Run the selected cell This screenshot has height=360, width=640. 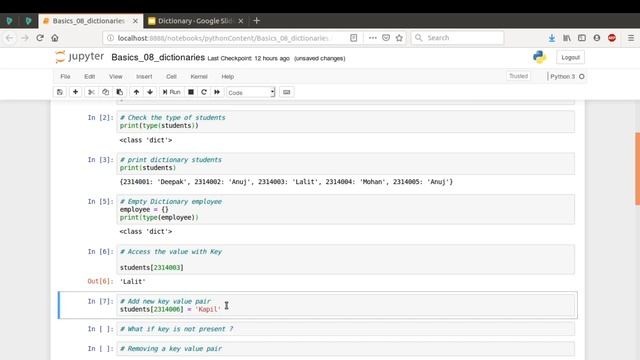pyautogui.click(x=171, y=92)
